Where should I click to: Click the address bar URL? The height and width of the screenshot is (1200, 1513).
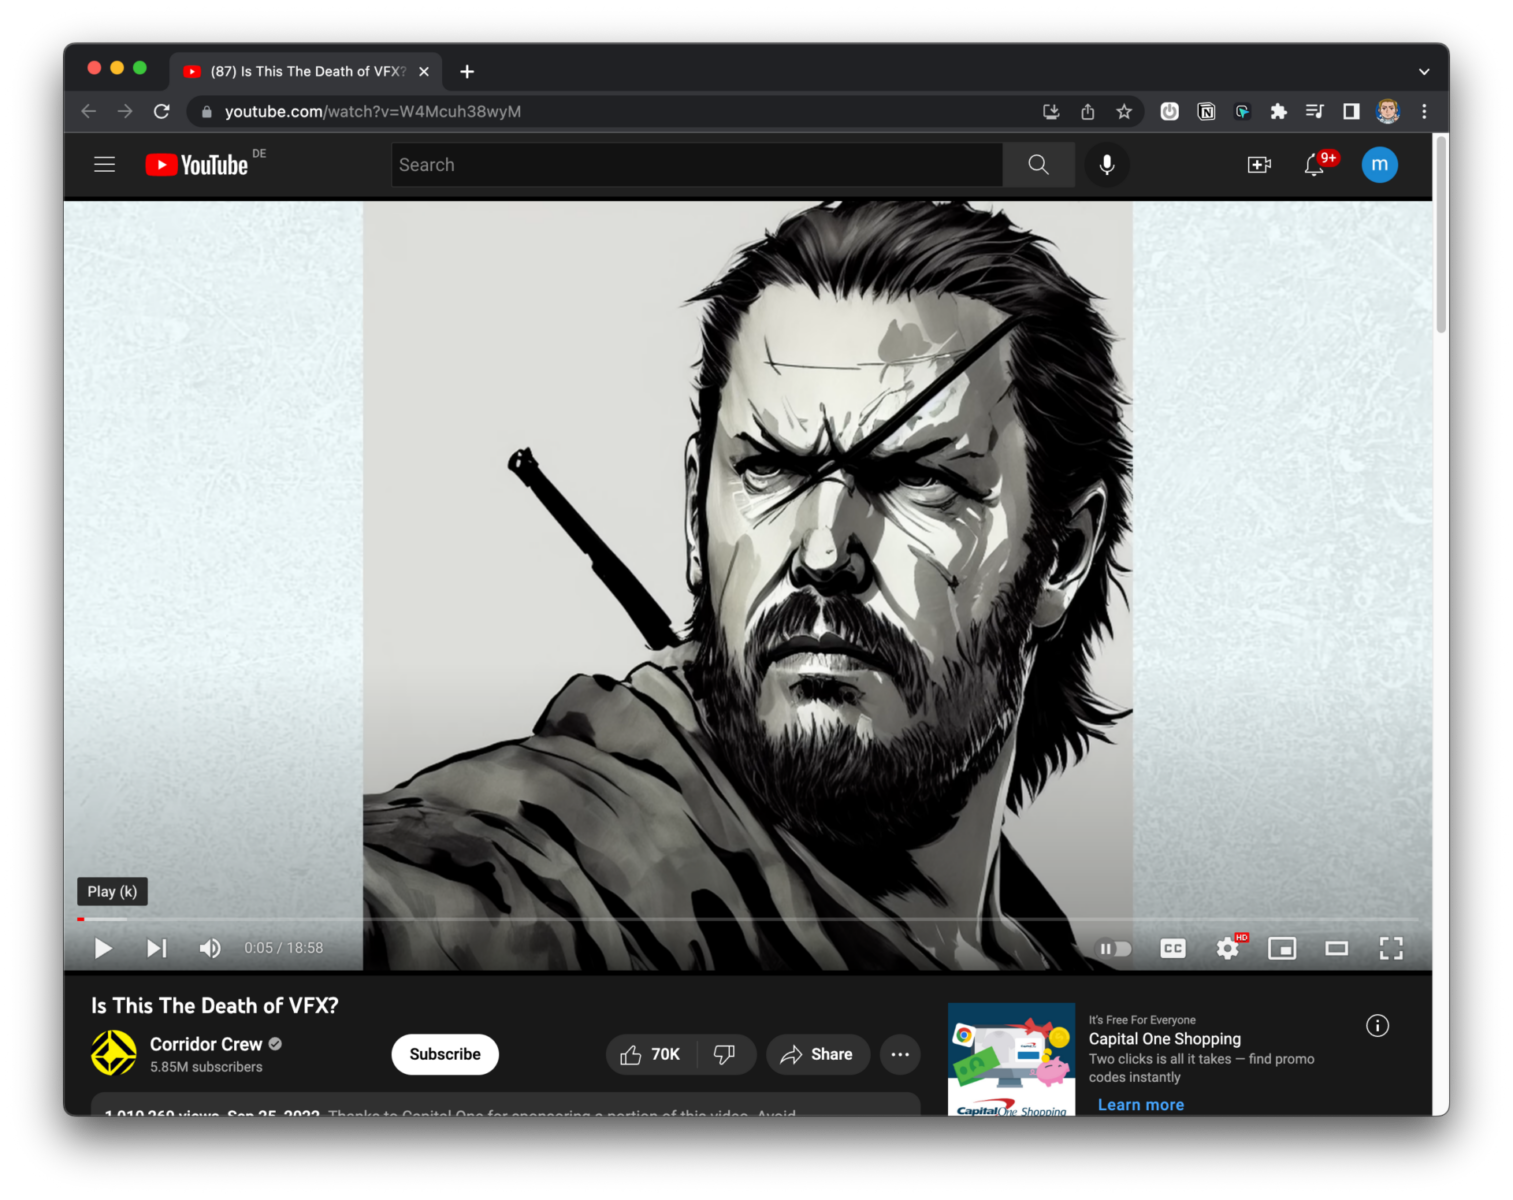tap(373, 111)
